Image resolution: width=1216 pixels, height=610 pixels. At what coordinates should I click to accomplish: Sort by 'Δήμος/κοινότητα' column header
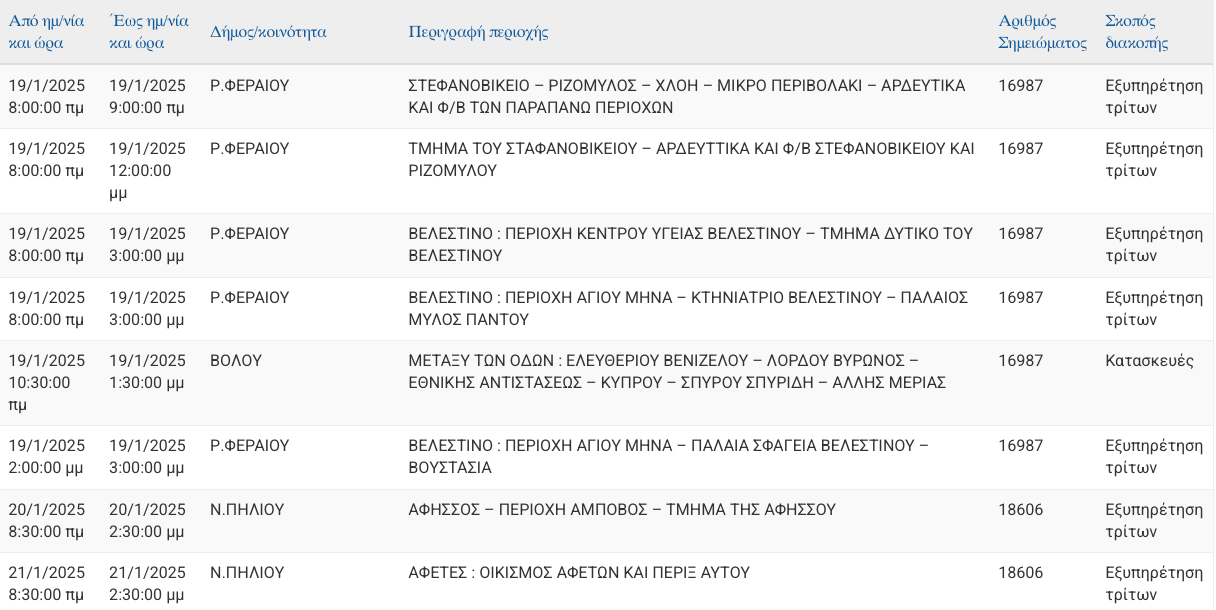[x=268, y=32]
